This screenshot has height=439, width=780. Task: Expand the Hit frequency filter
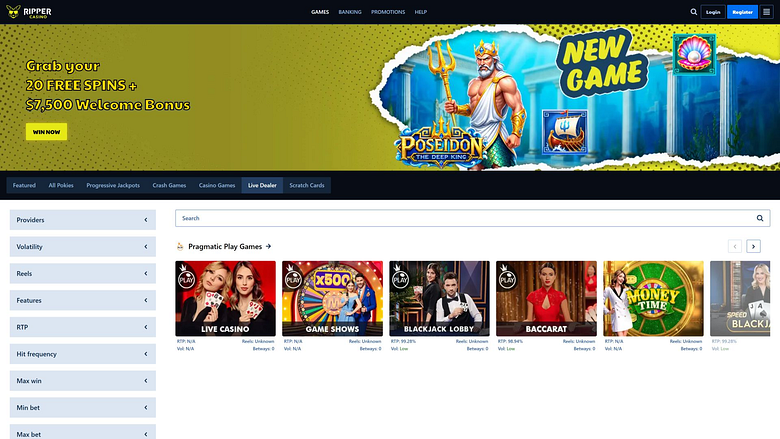click(x=83, y=354)
